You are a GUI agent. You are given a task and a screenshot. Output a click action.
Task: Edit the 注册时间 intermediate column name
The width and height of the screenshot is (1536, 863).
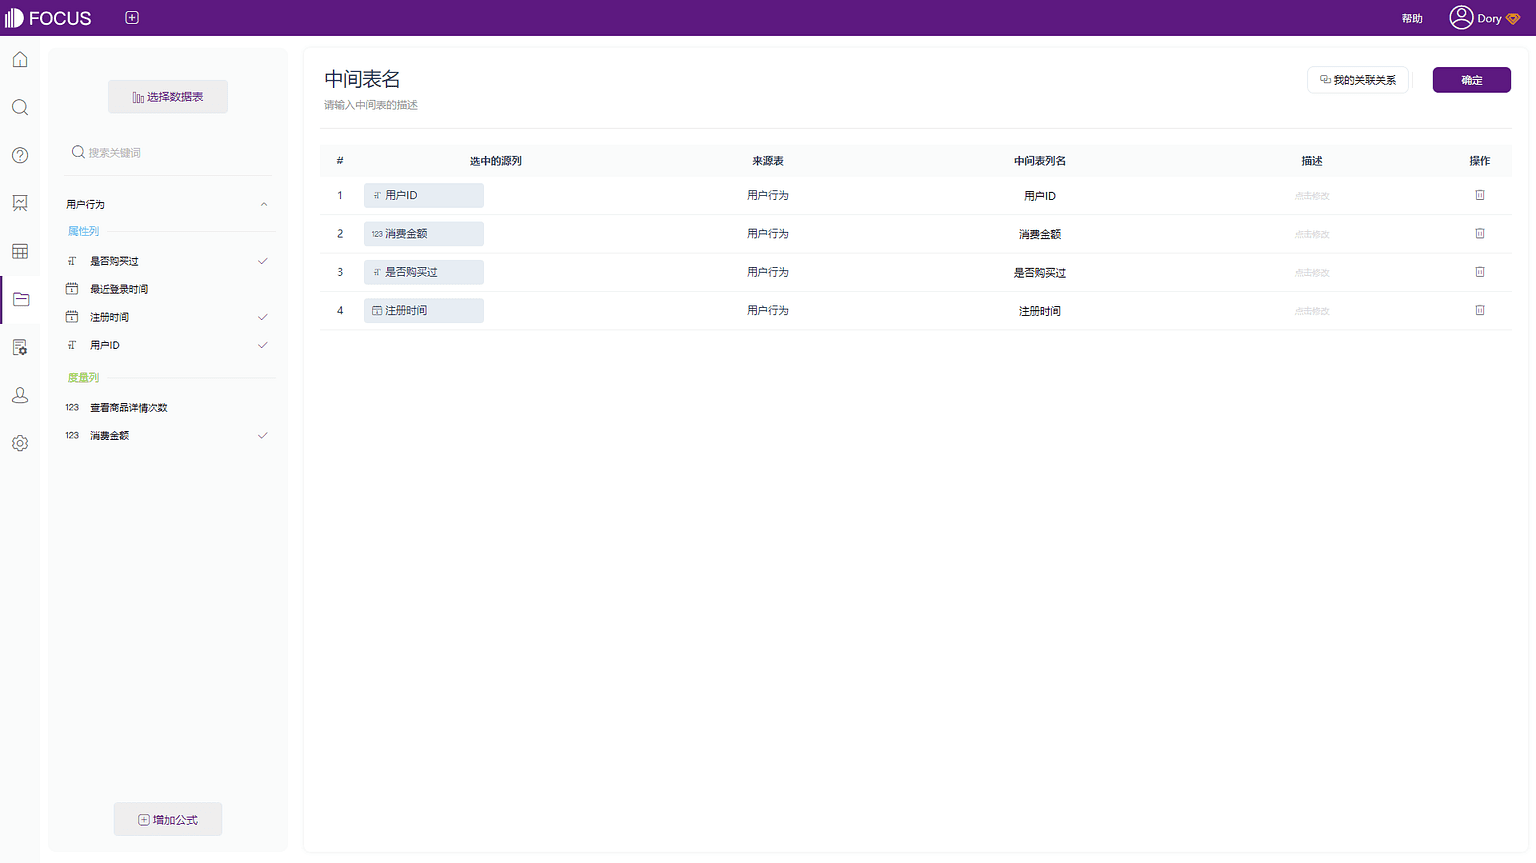(x=1040, y=311)
